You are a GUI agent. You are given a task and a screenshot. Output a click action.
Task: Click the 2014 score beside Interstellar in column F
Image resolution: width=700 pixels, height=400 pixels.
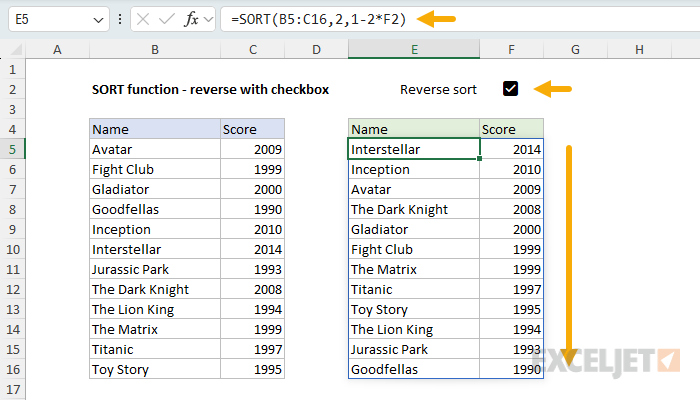[x=511, y=149]
